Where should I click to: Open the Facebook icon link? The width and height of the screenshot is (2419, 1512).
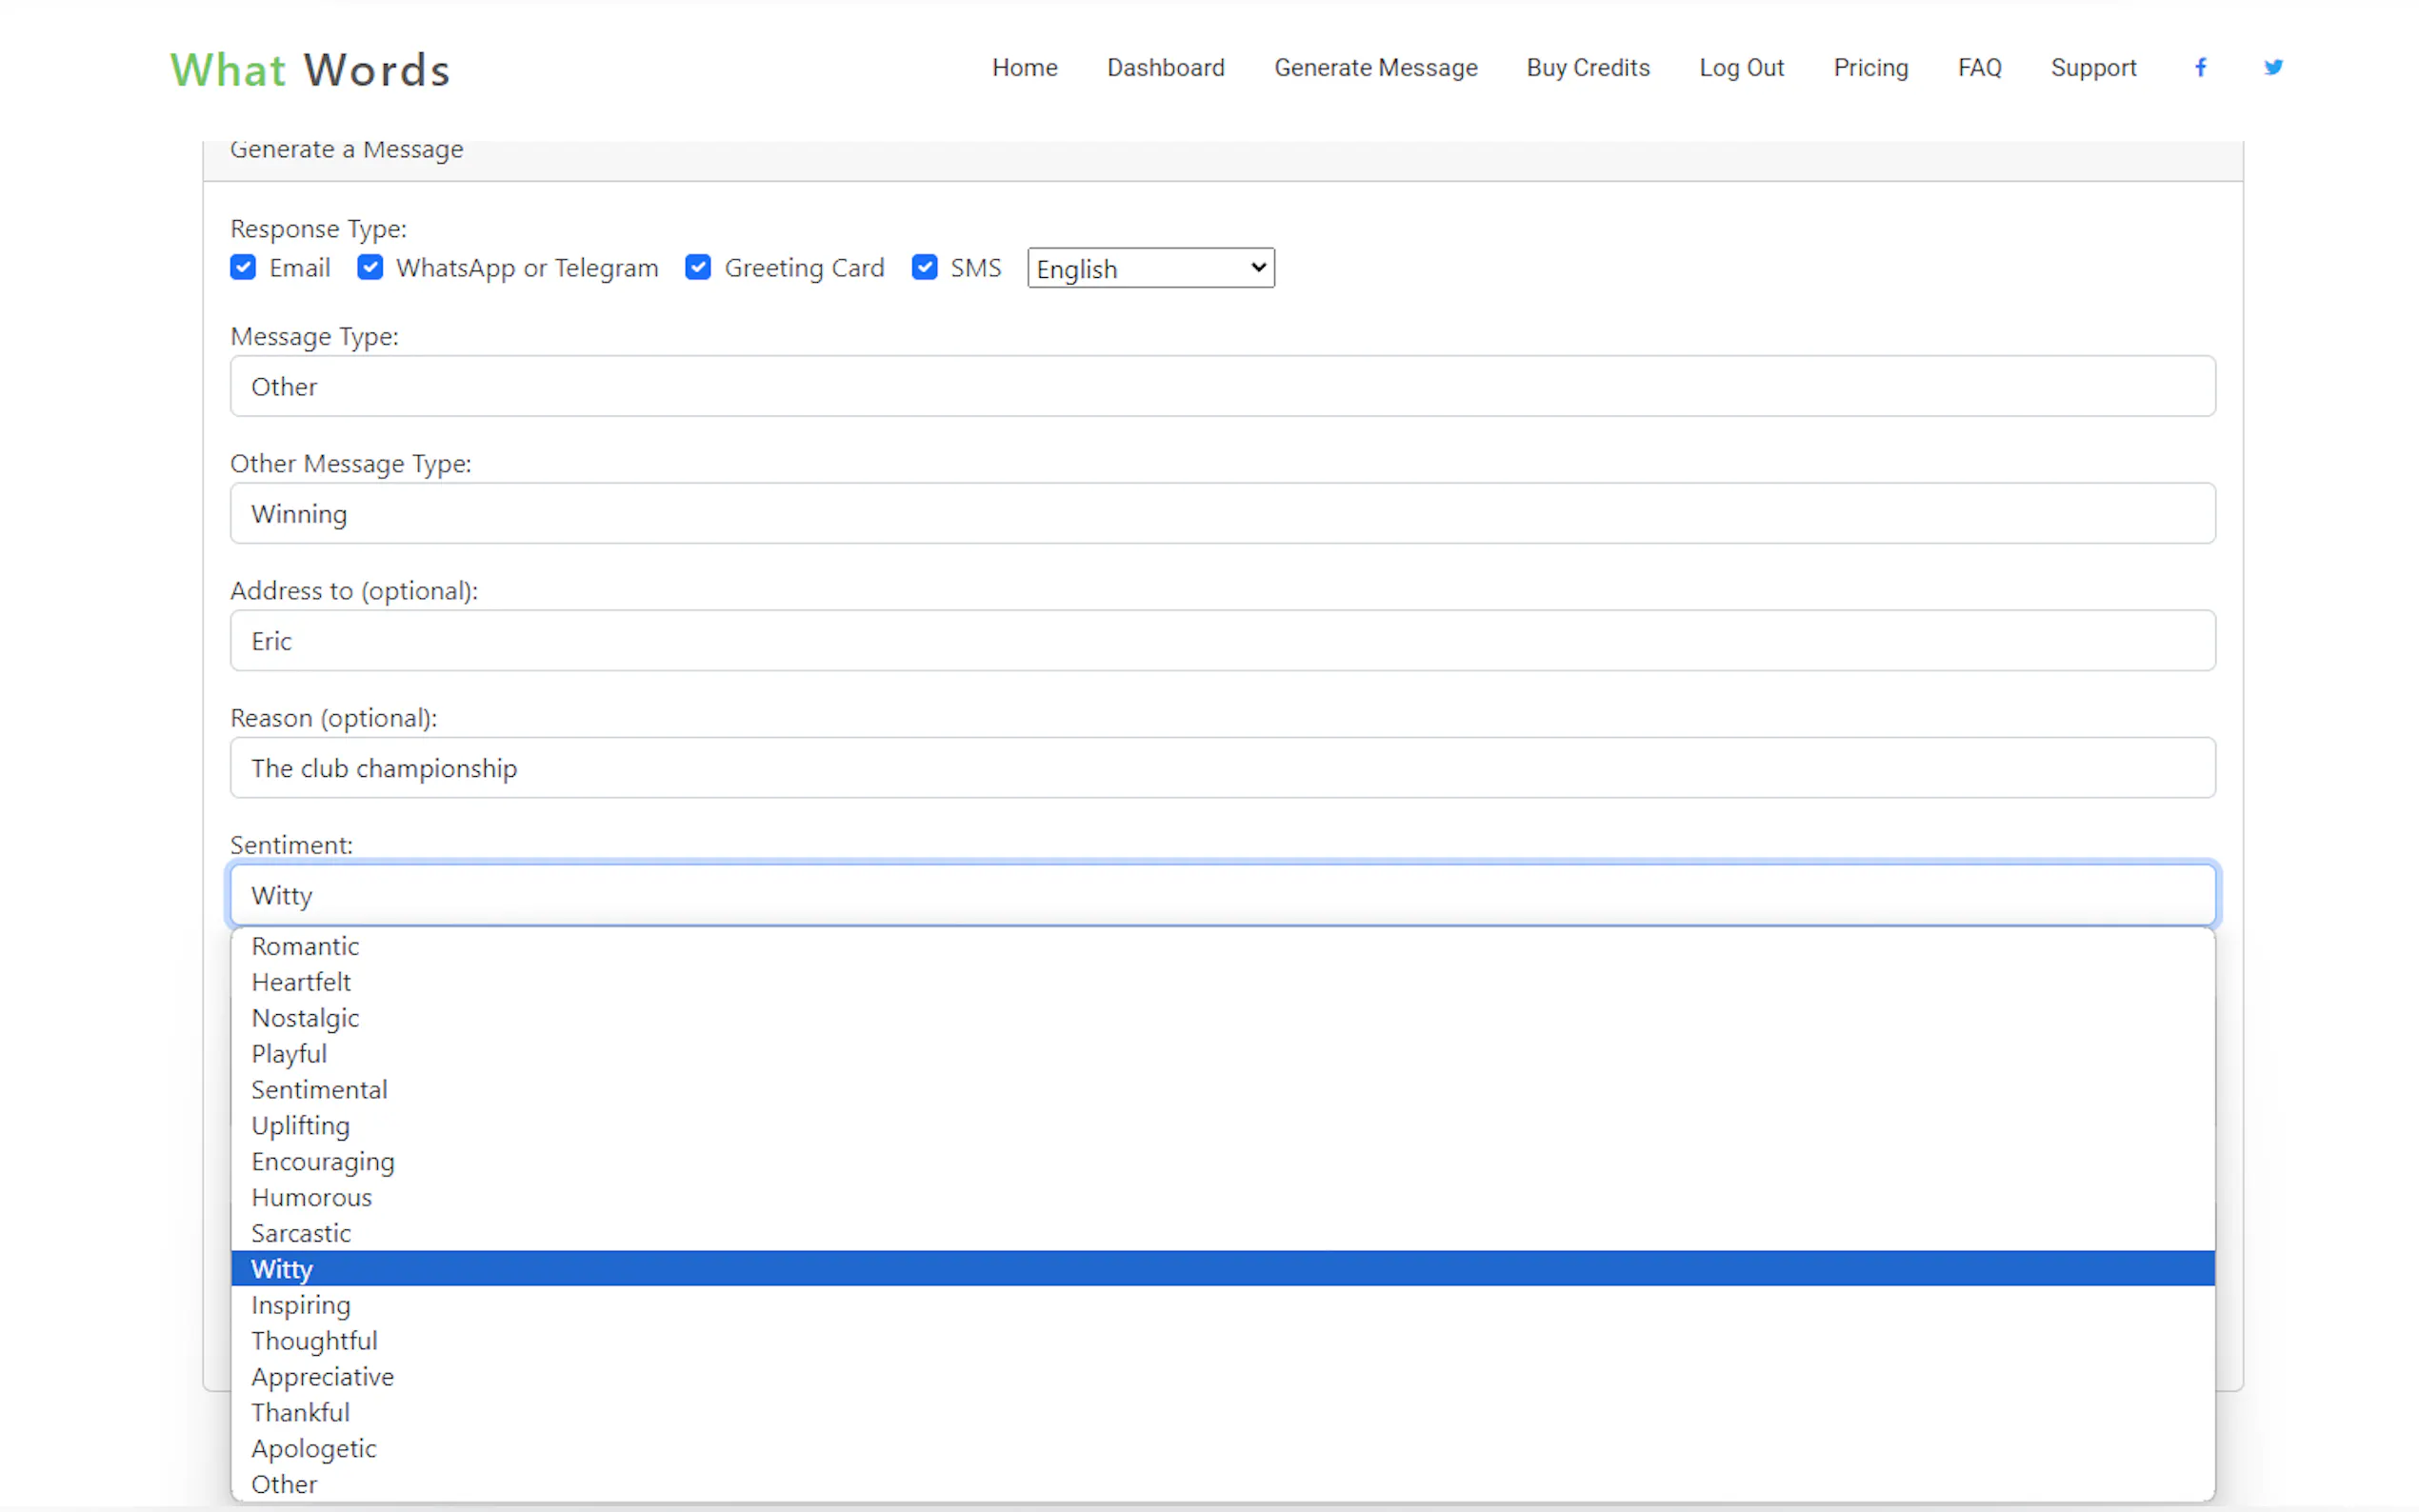click(2200, 67)
